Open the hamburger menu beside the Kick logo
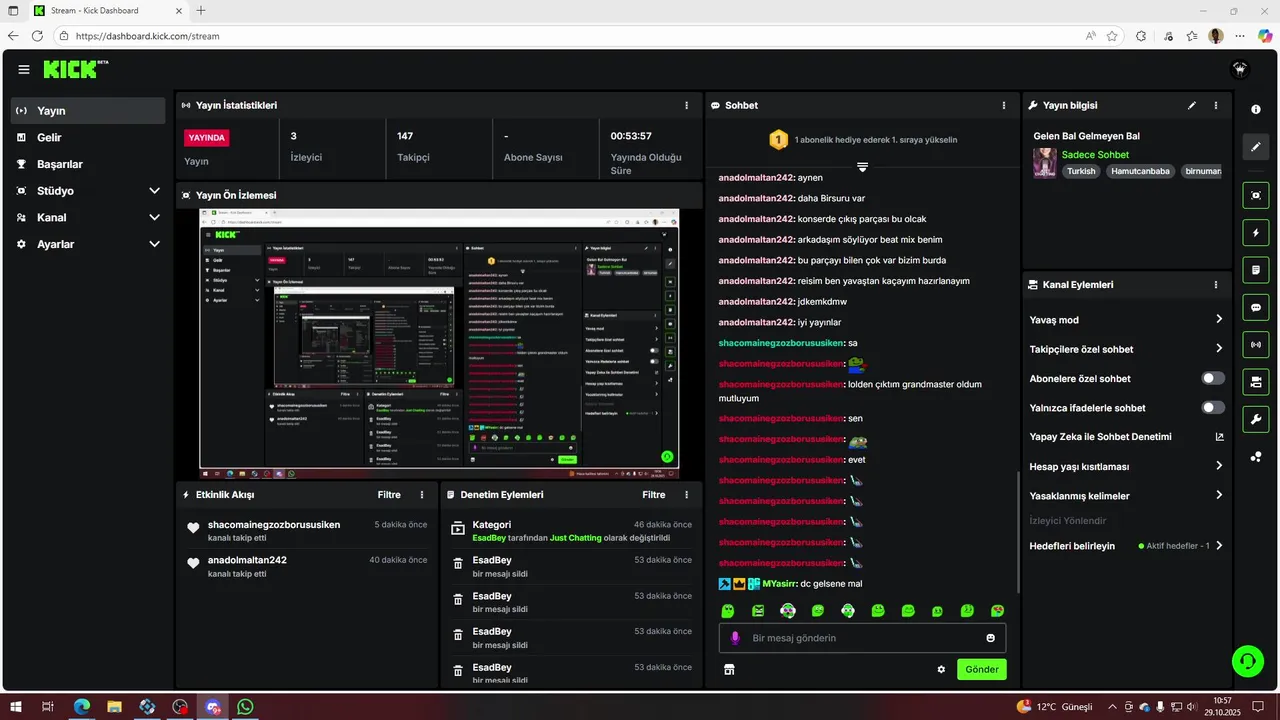The width and height of the screenshot is (1280, 720). tap(24, 69)
